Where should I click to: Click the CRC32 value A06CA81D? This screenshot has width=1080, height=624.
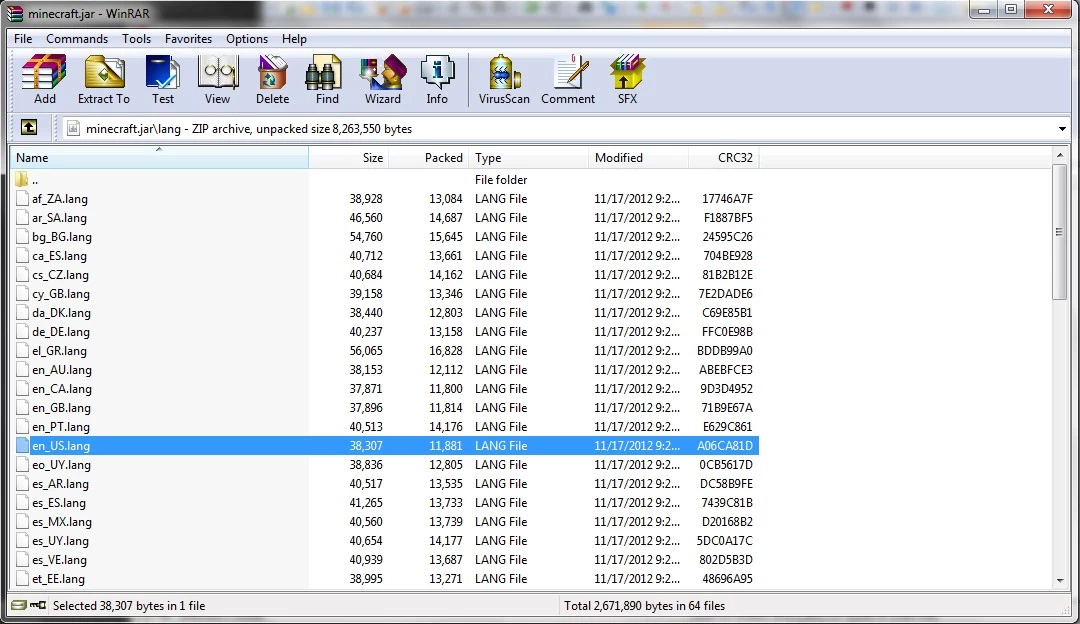click(x=725, y=446)
